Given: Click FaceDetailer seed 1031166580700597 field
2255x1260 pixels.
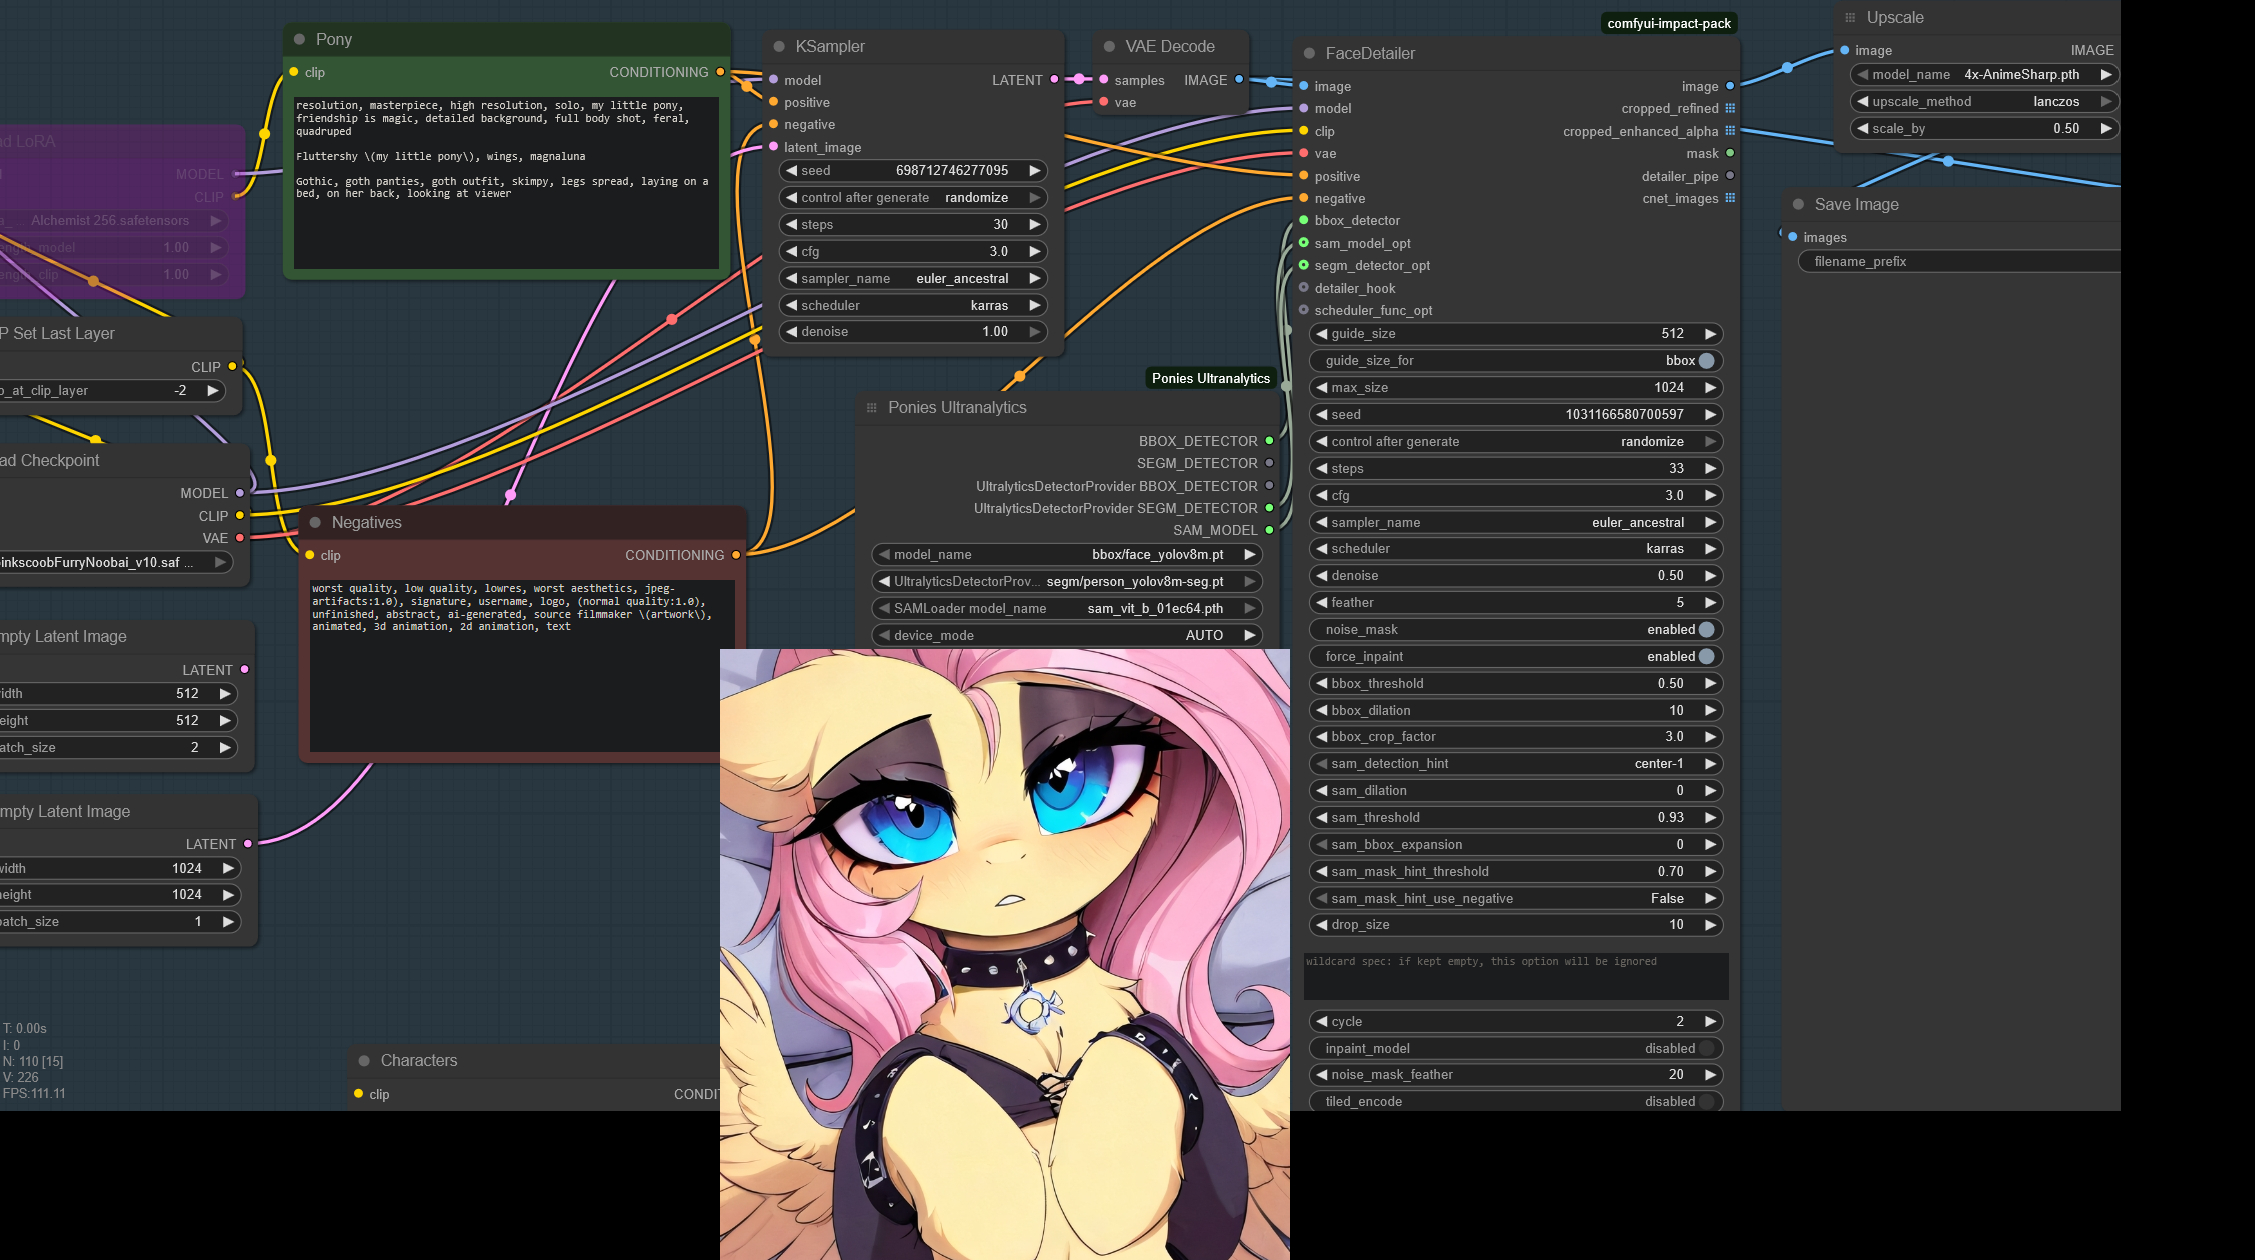Looking at the screenshot, I should (x=1516, y=415).
